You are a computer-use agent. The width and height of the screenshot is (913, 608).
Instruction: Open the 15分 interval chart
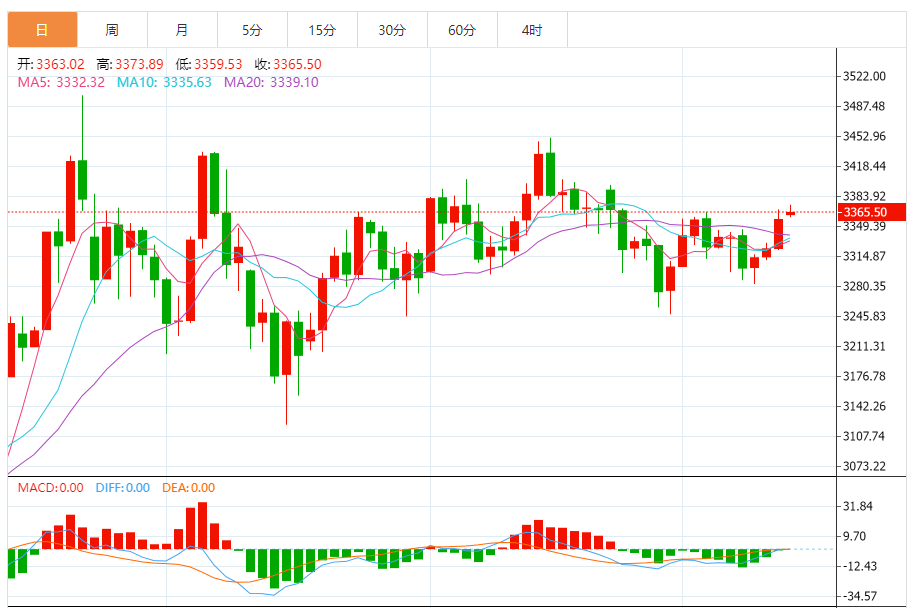(x=322, y=30)
